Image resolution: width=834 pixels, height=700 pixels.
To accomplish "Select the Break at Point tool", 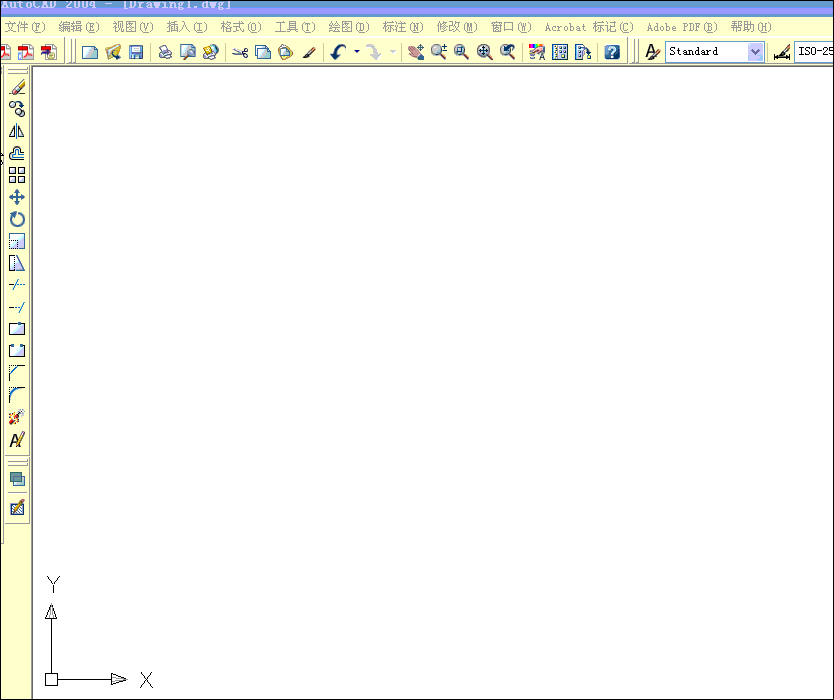I will 17,329.
